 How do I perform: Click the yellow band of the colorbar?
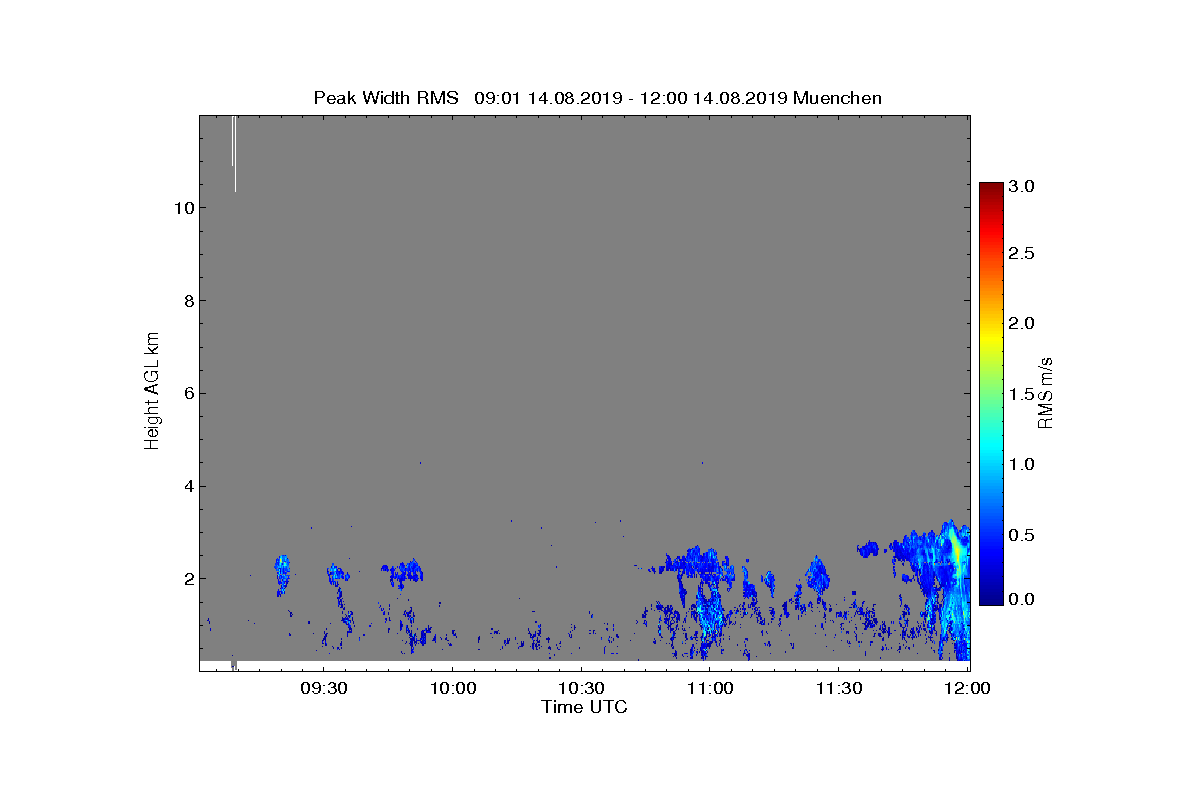click(x=991, y=338)
